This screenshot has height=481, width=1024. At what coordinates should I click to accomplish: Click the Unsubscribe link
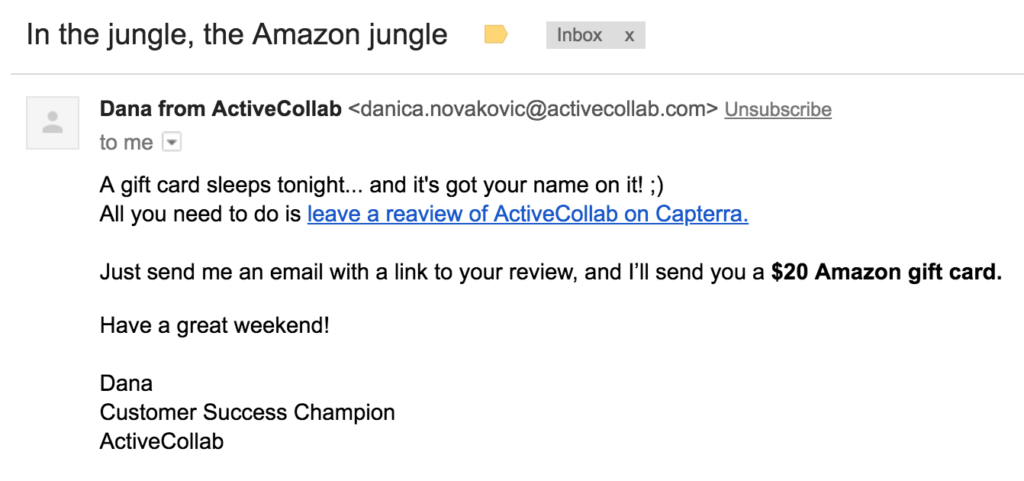tap(778, 110)
